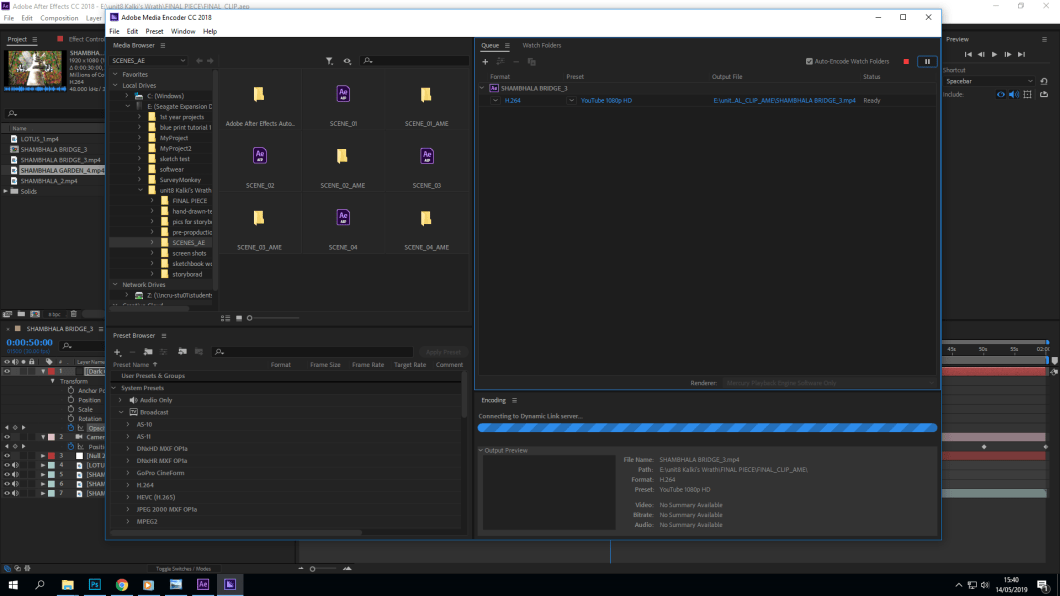Viewport: 1060px width, 596px height.
Task: Click output file path SHAMBHALA BRIDGE_3.mp4 link
Action: 784,101
